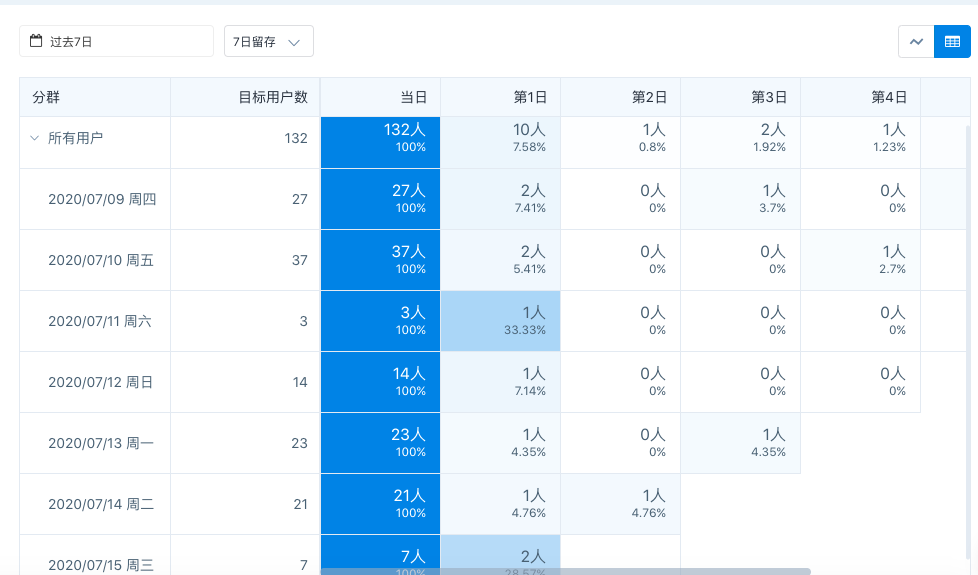The width and height of the screenshot is (978, 575).
Task: Switch to line chart view
Action: (916, 42)
